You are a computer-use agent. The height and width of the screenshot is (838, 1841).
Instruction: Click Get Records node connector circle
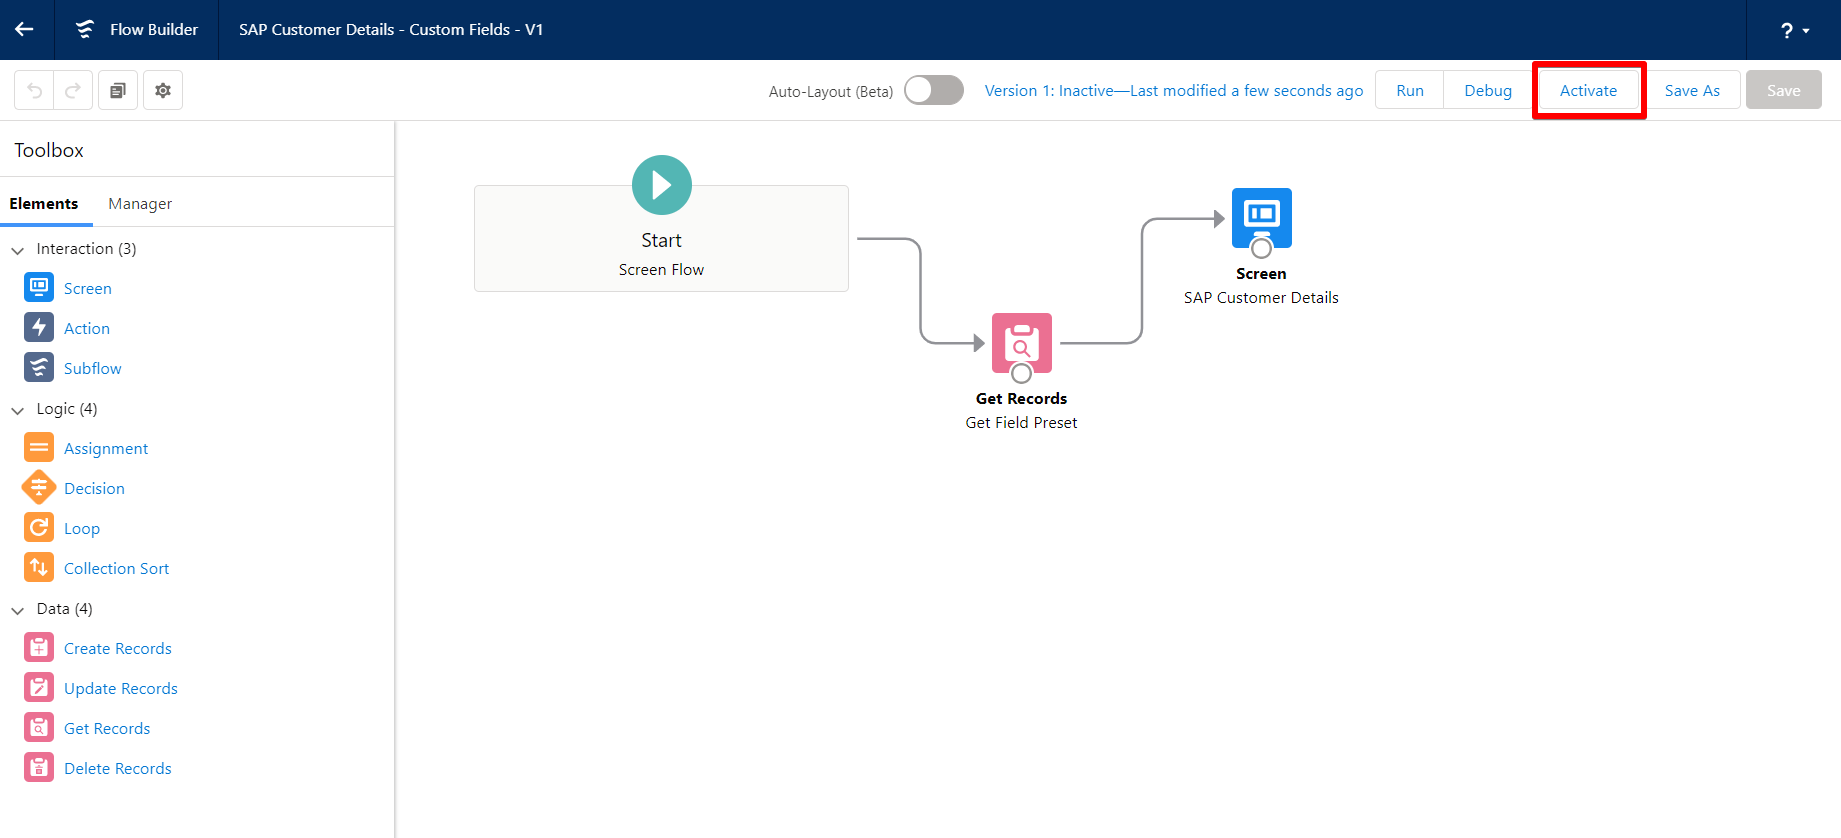point(1022,373)
